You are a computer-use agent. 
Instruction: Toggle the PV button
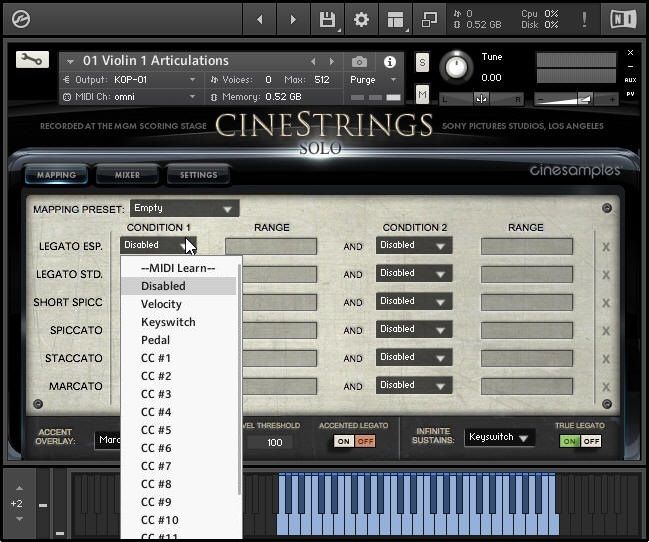pos(630,94)
